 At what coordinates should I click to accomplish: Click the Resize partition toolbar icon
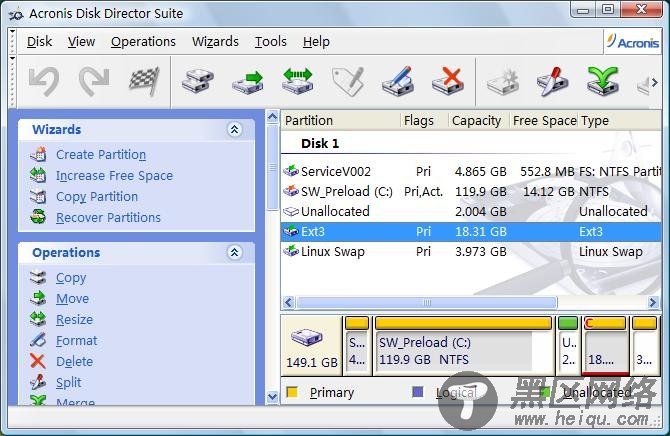298,81
